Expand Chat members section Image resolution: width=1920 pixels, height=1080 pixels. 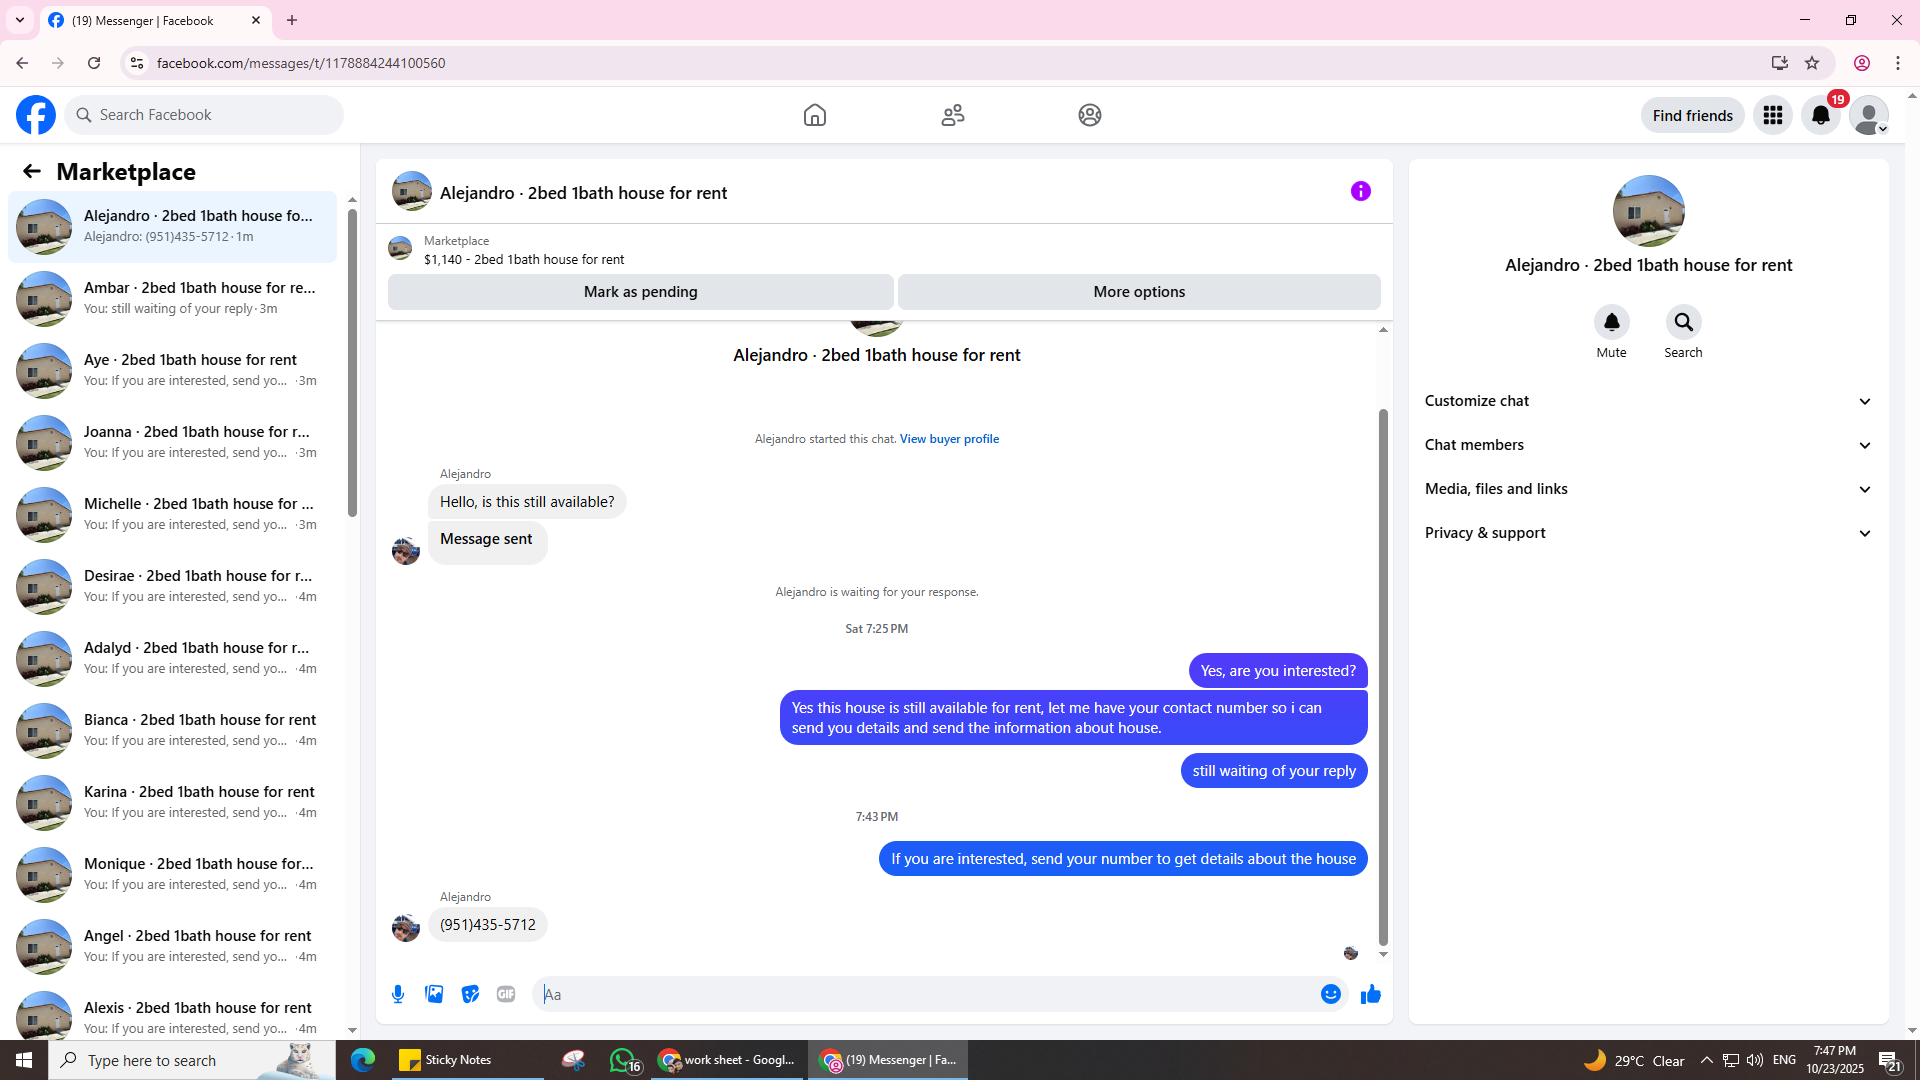(1647, 445)
